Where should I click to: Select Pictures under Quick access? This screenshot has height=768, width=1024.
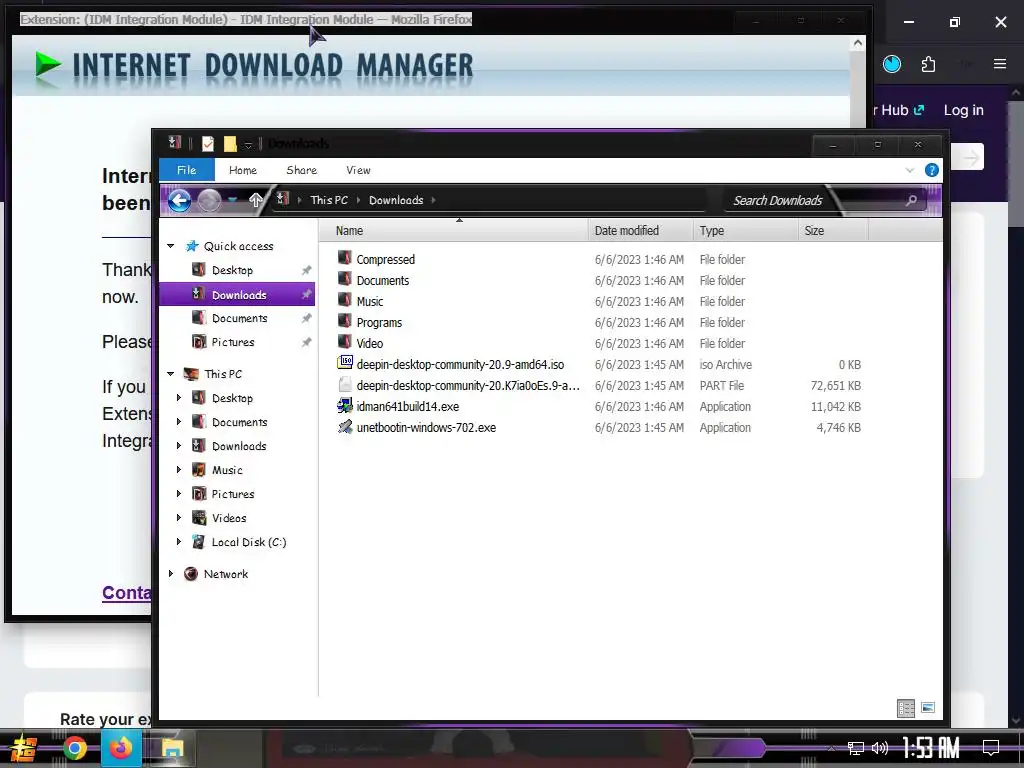[232, 342]
